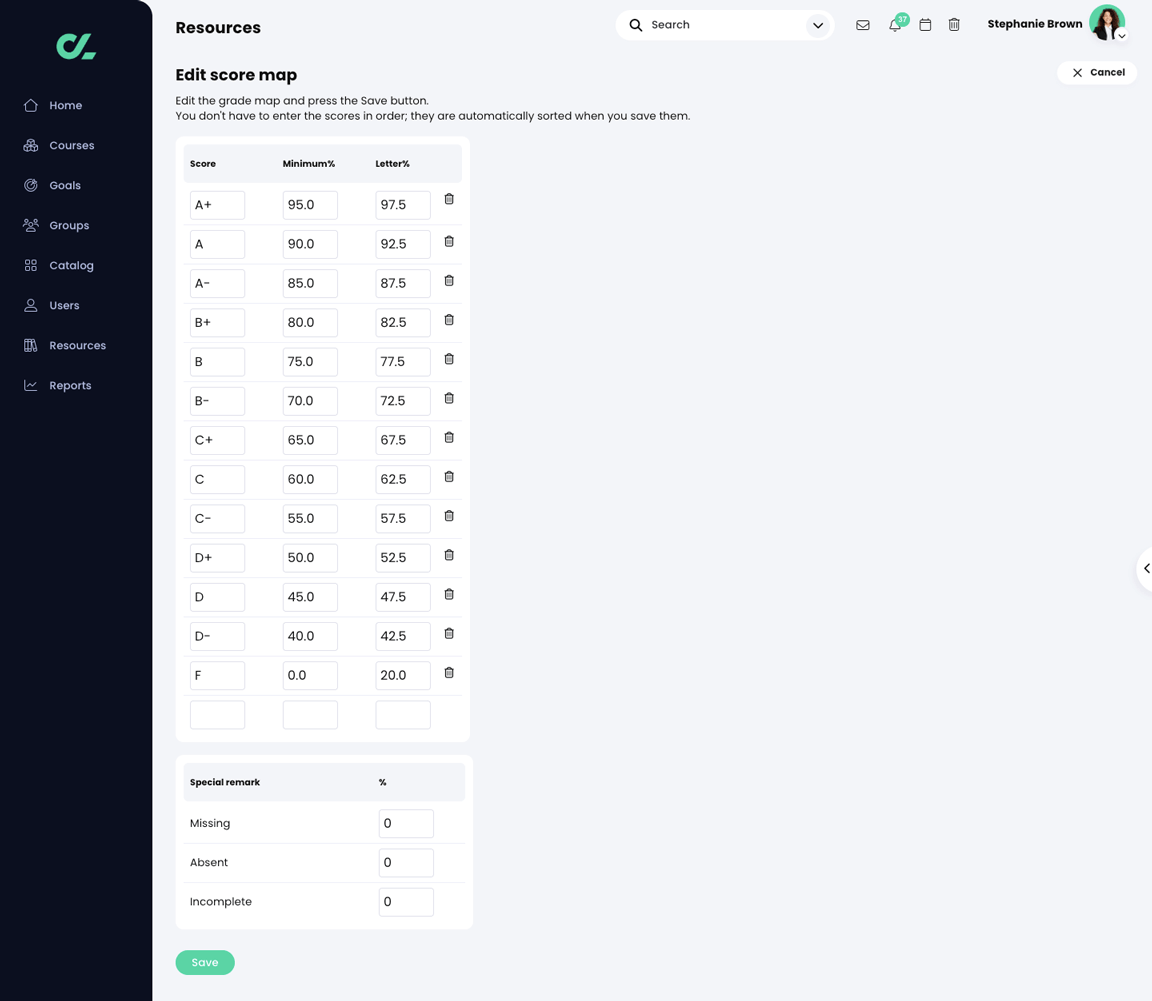Open Resources in the sidebar
This screenshot has height=1001, width=1152.
point(65,345)
